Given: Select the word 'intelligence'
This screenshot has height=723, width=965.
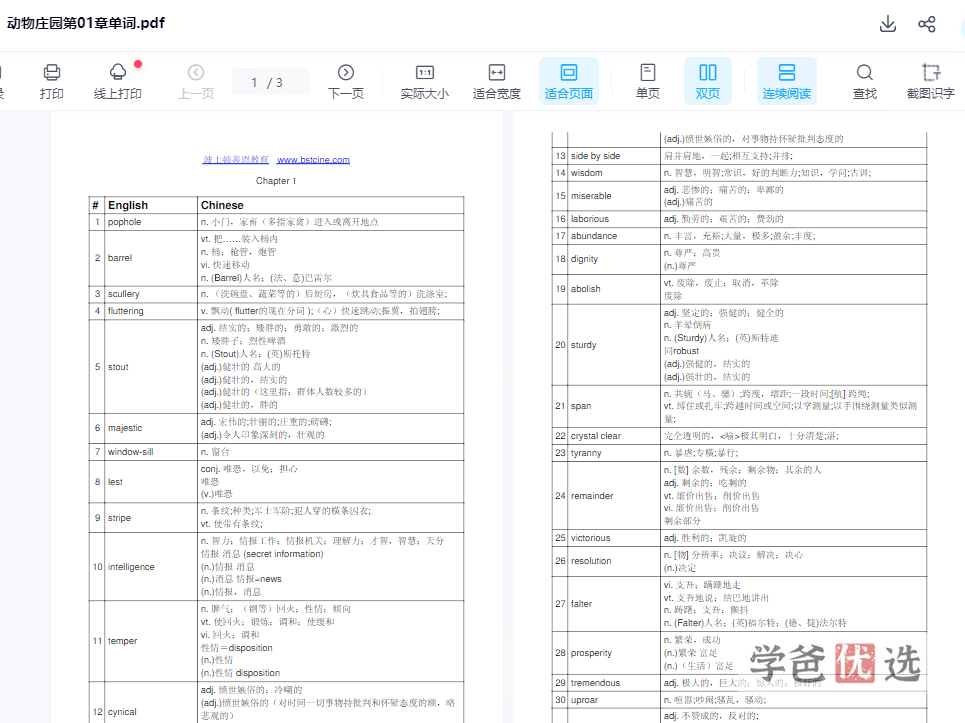Looking at the screenshot, I should [x=131, y=567].
